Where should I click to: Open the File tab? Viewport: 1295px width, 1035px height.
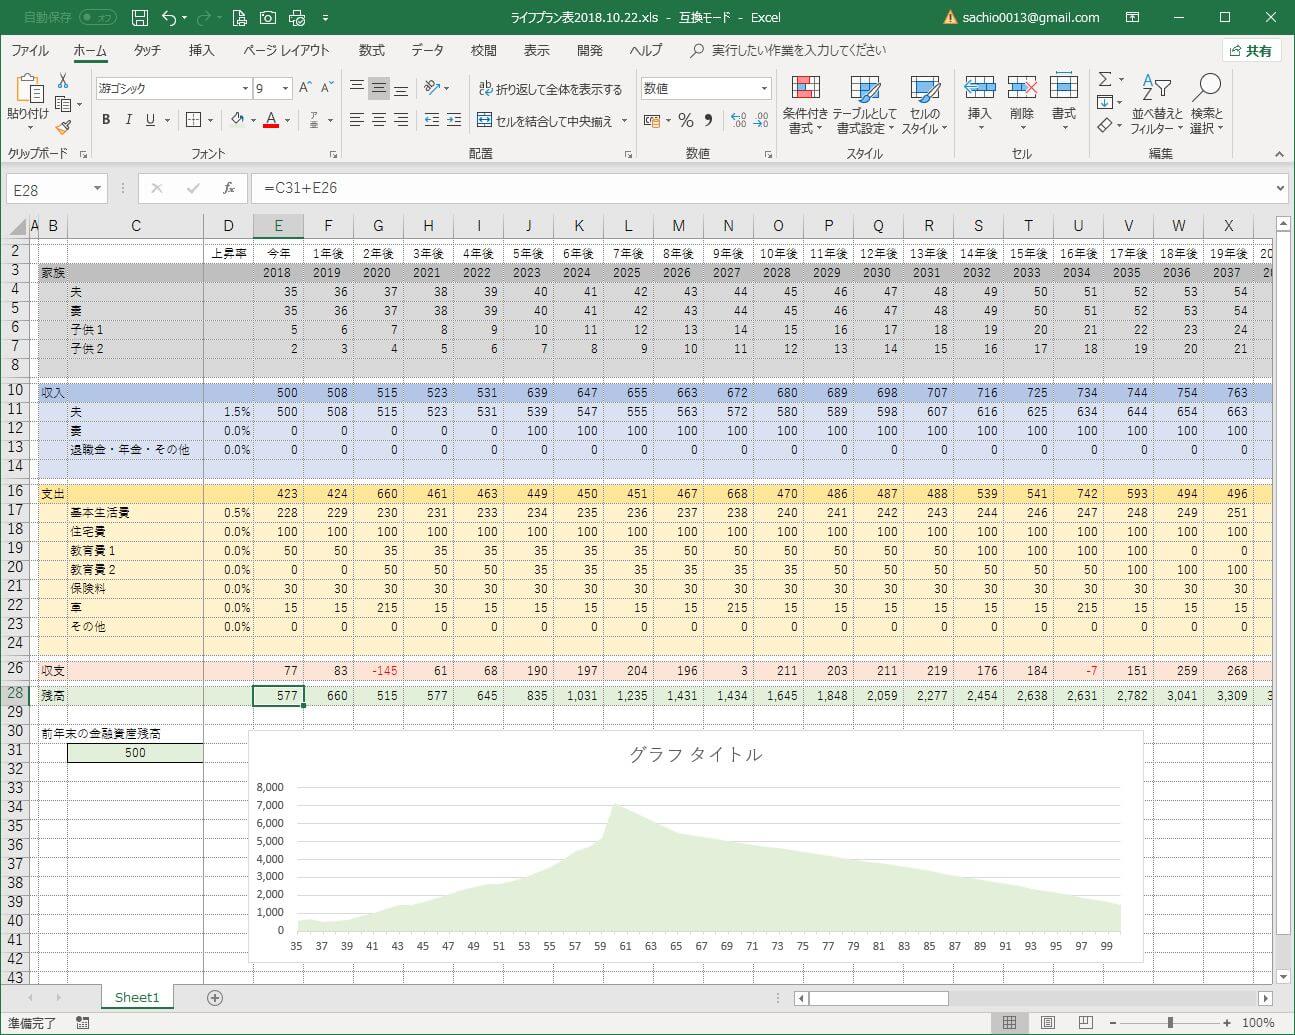click(x=30, y=50)
